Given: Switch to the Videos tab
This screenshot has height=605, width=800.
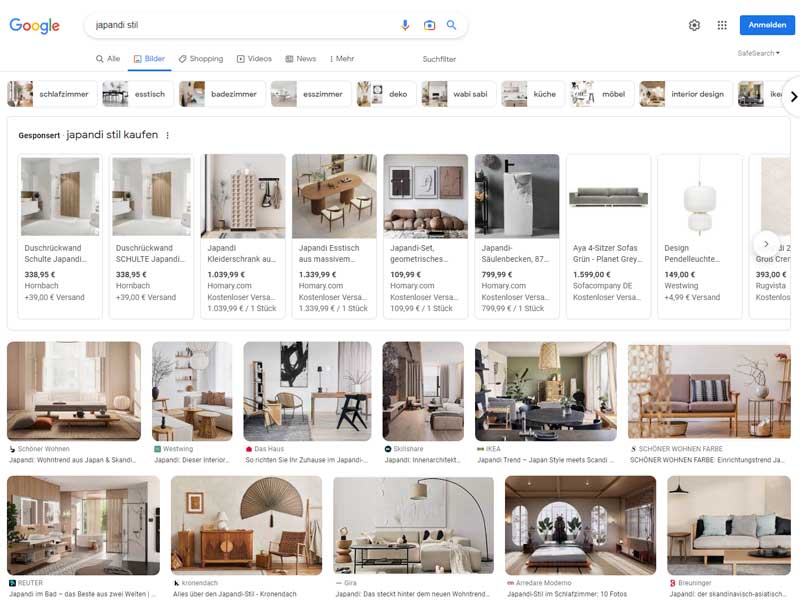Looking at the screenshot, I should 254,59.
